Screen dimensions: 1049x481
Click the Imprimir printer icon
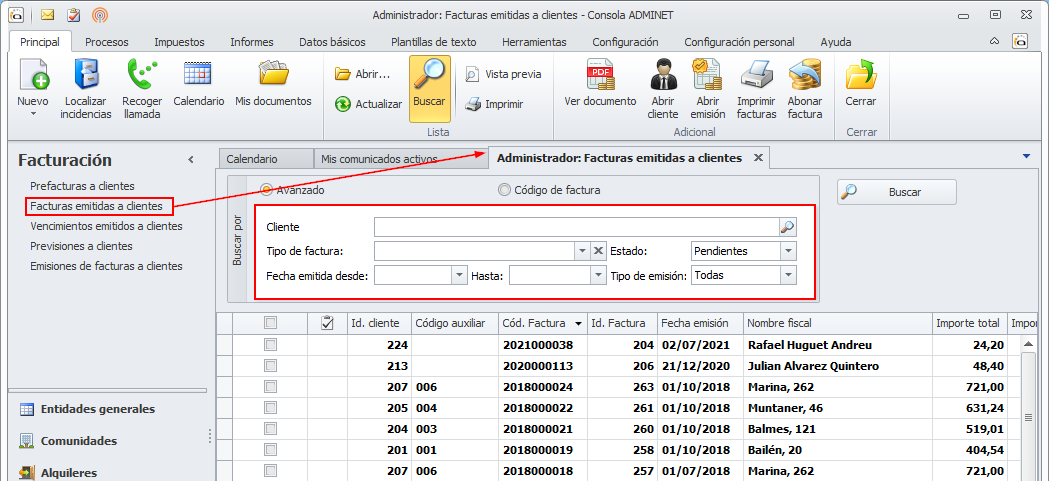pyautogui.click(x=472, y=104)
